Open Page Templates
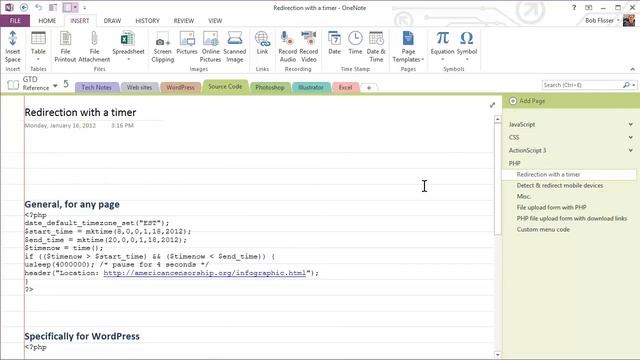The width and height of the screenshot is (640, 360). pyautogui.click(x=408, y=47)
